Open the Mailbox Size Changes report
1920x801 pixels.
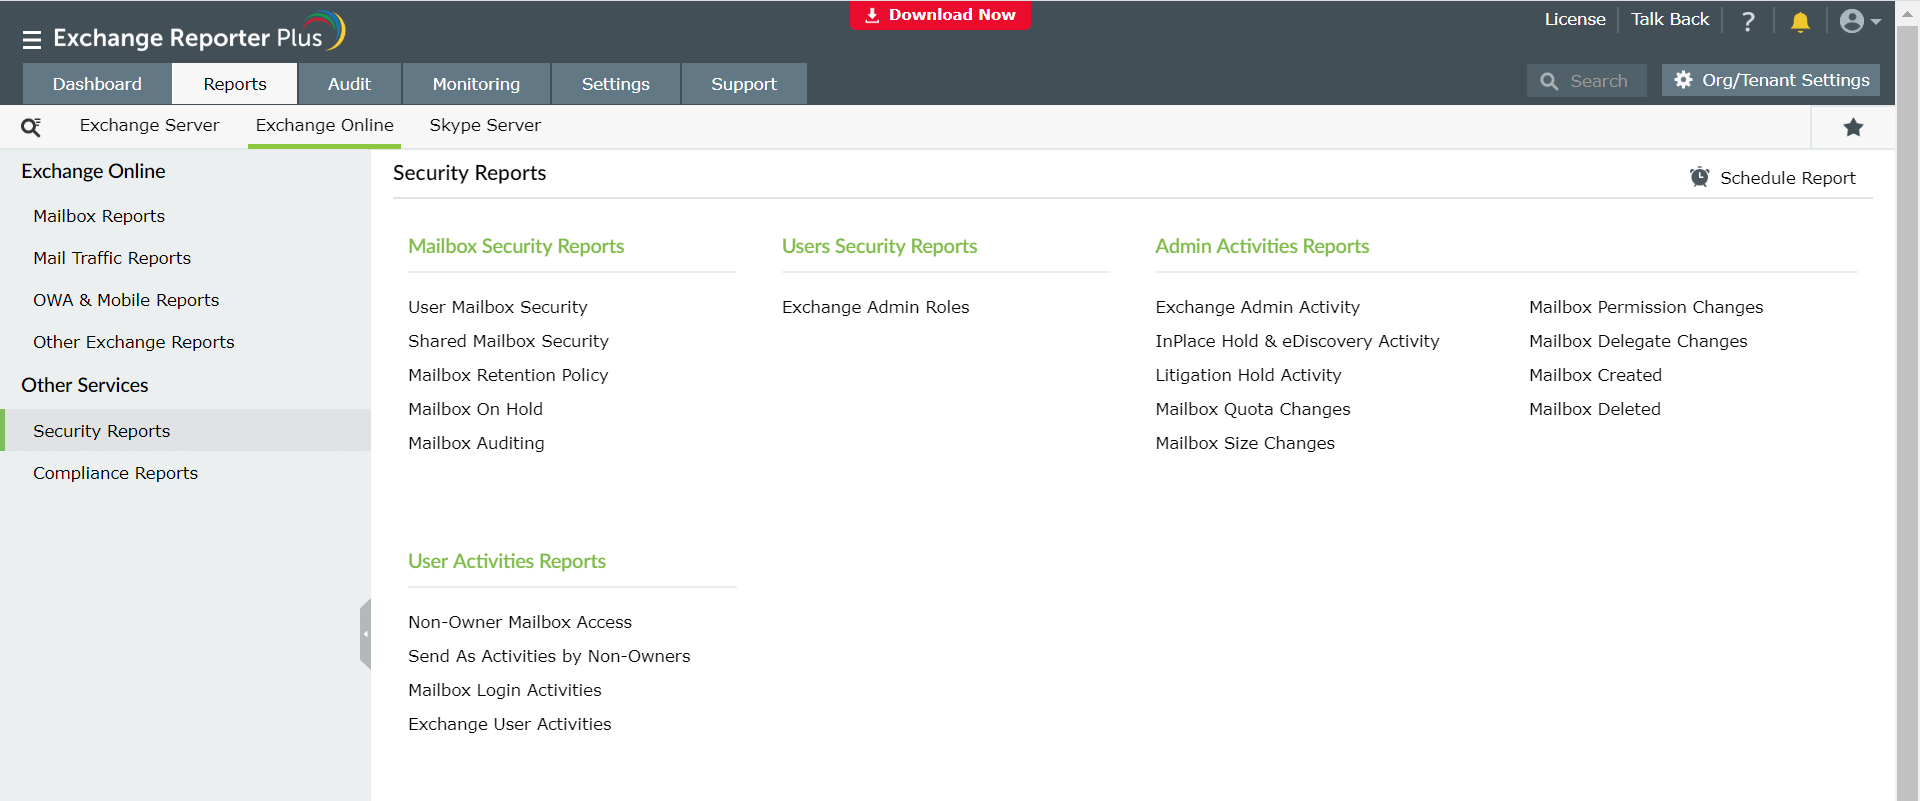1245,443
